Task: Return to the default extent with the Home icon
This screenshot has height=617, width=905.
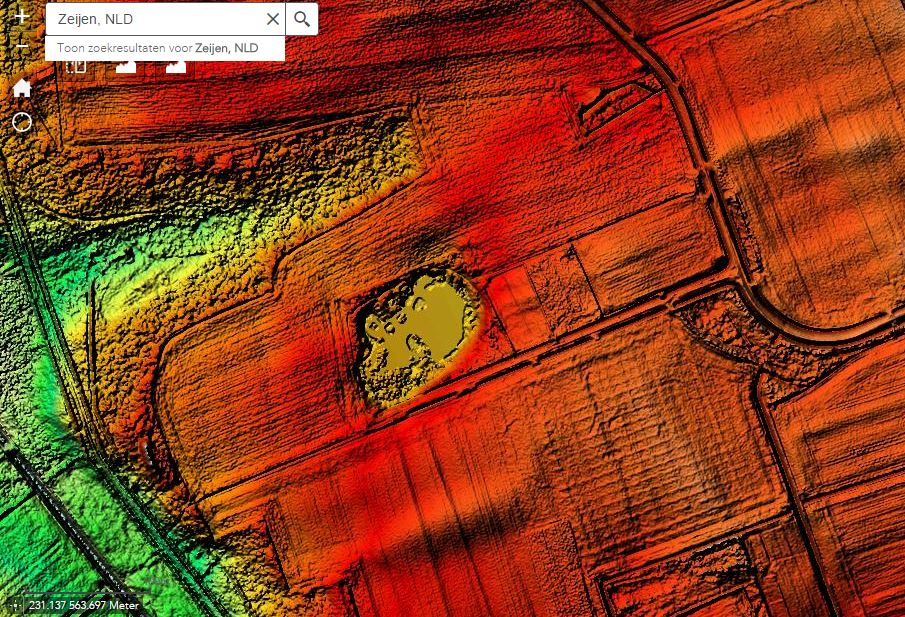Action: (22, 88)
